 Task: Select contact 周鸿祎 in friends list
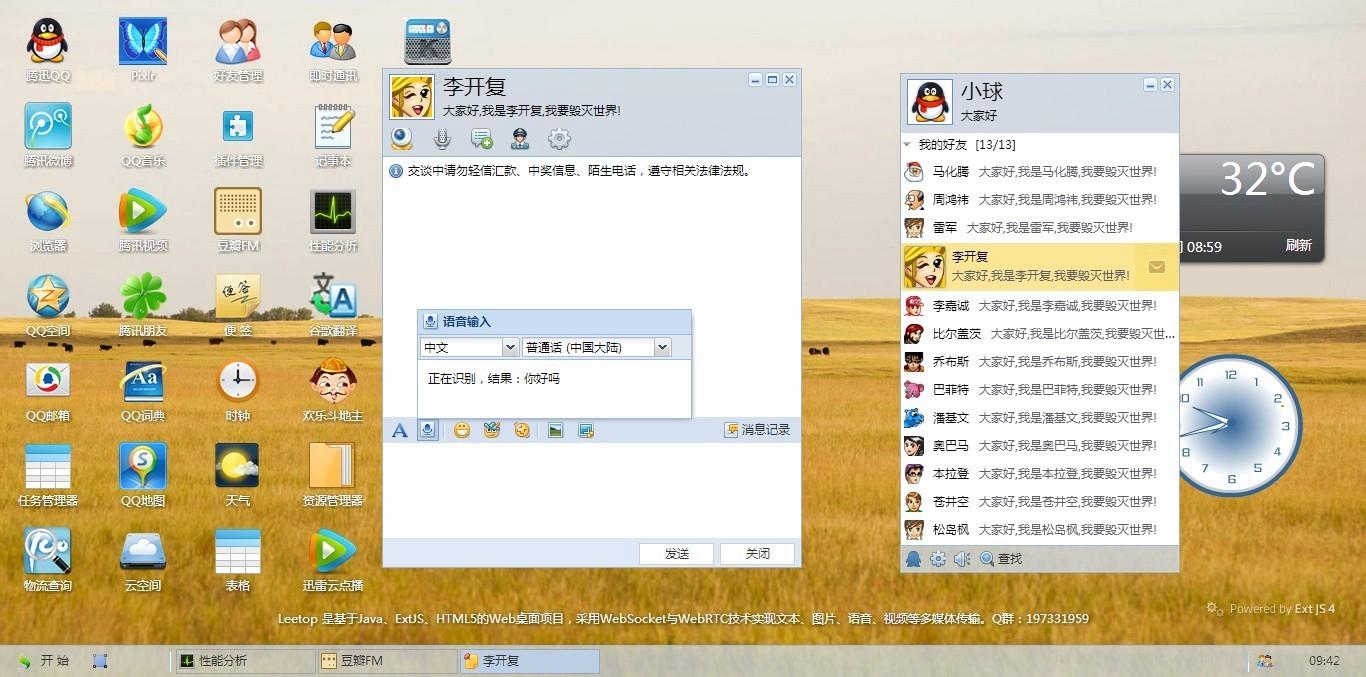click(1040, 200)
